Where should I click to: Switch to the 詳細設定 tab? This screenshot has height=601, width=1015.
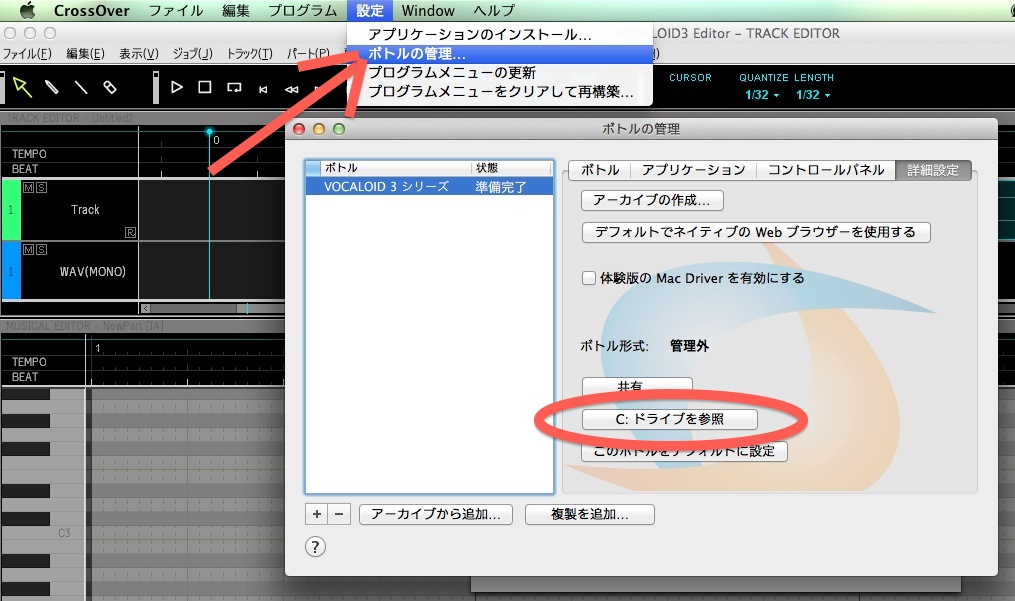[x=933, y=170]
